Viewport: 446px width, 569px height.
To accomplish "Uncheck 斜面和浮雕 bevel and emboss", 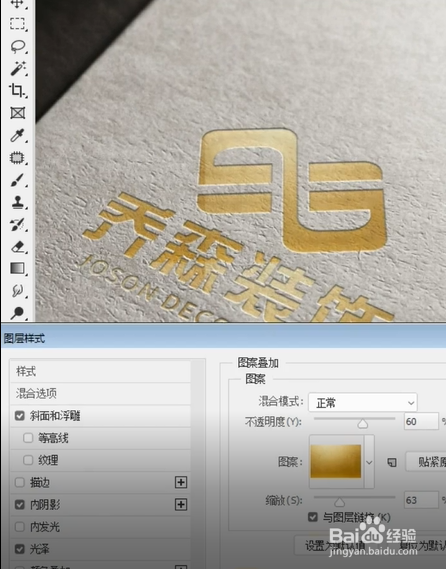I will pyautogui.click(x=20, y=416).
